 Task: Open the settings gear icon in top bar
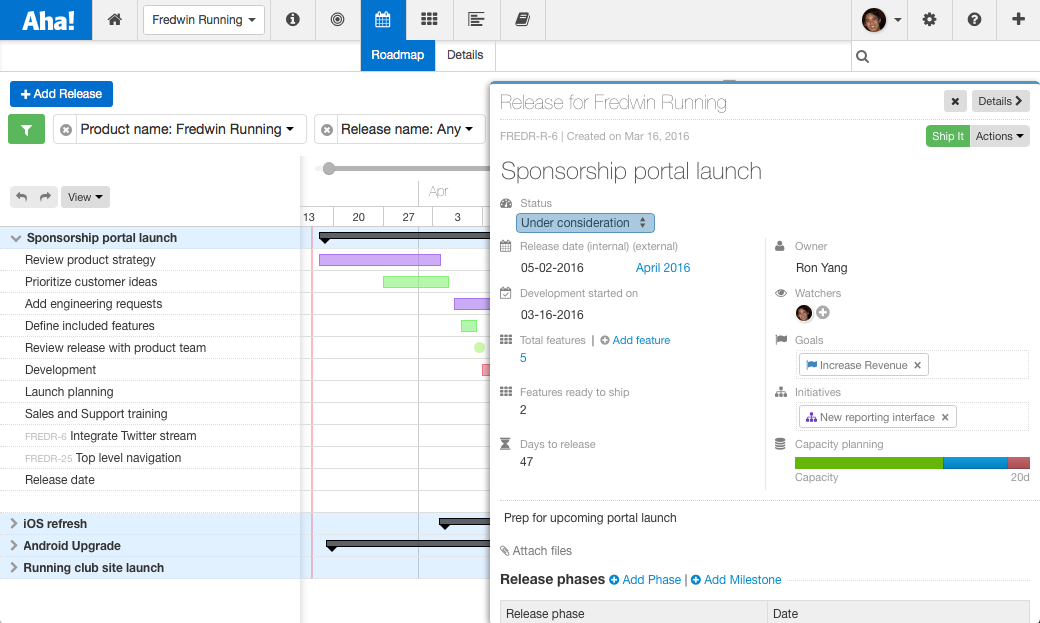coord(929,19)
